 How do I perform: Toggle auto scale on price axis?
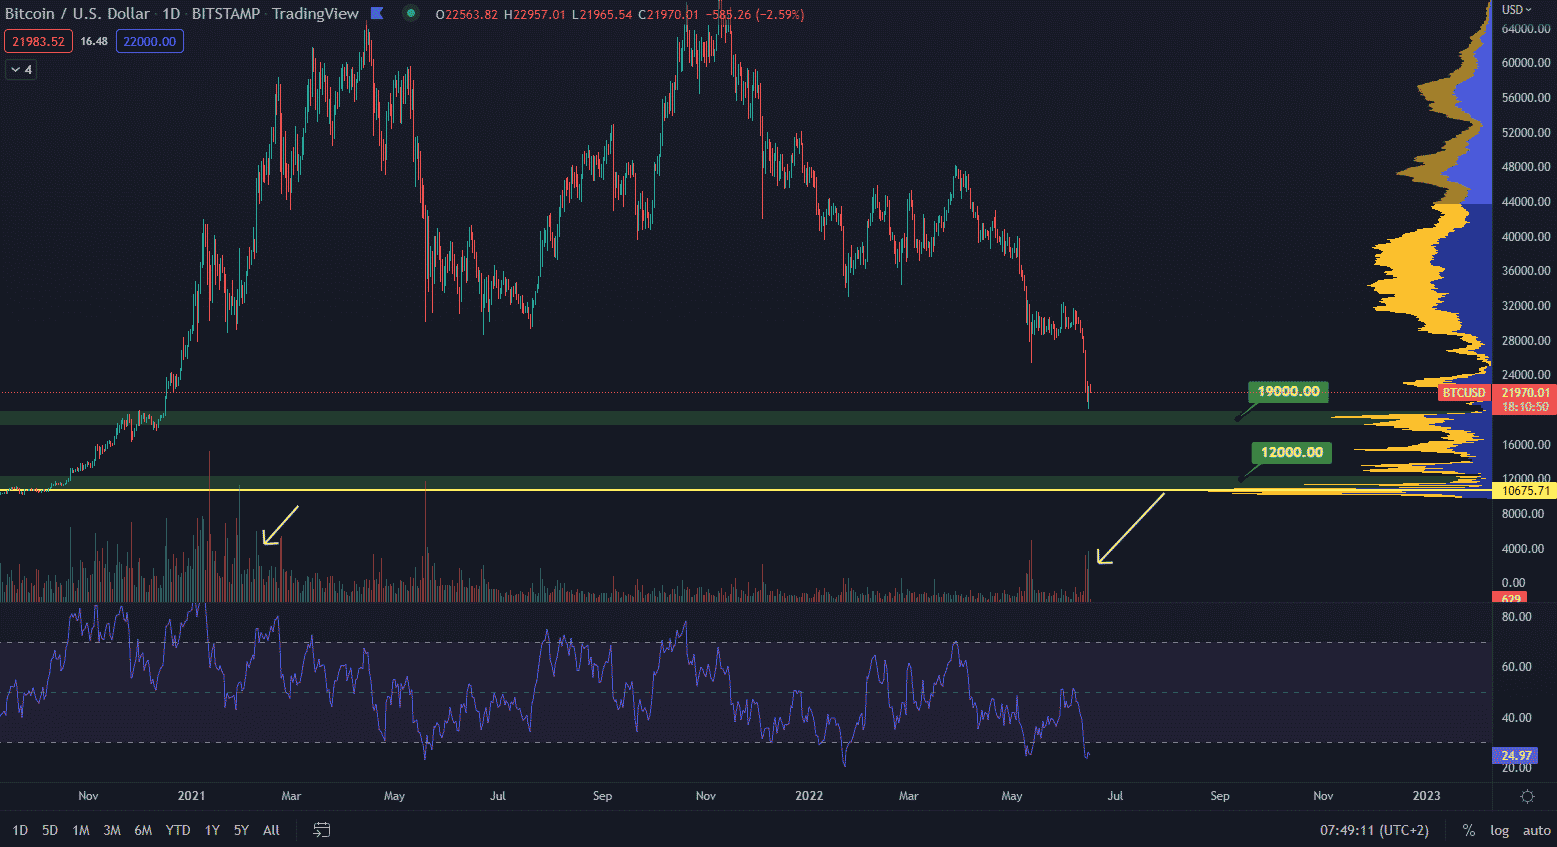[1536, 830]
